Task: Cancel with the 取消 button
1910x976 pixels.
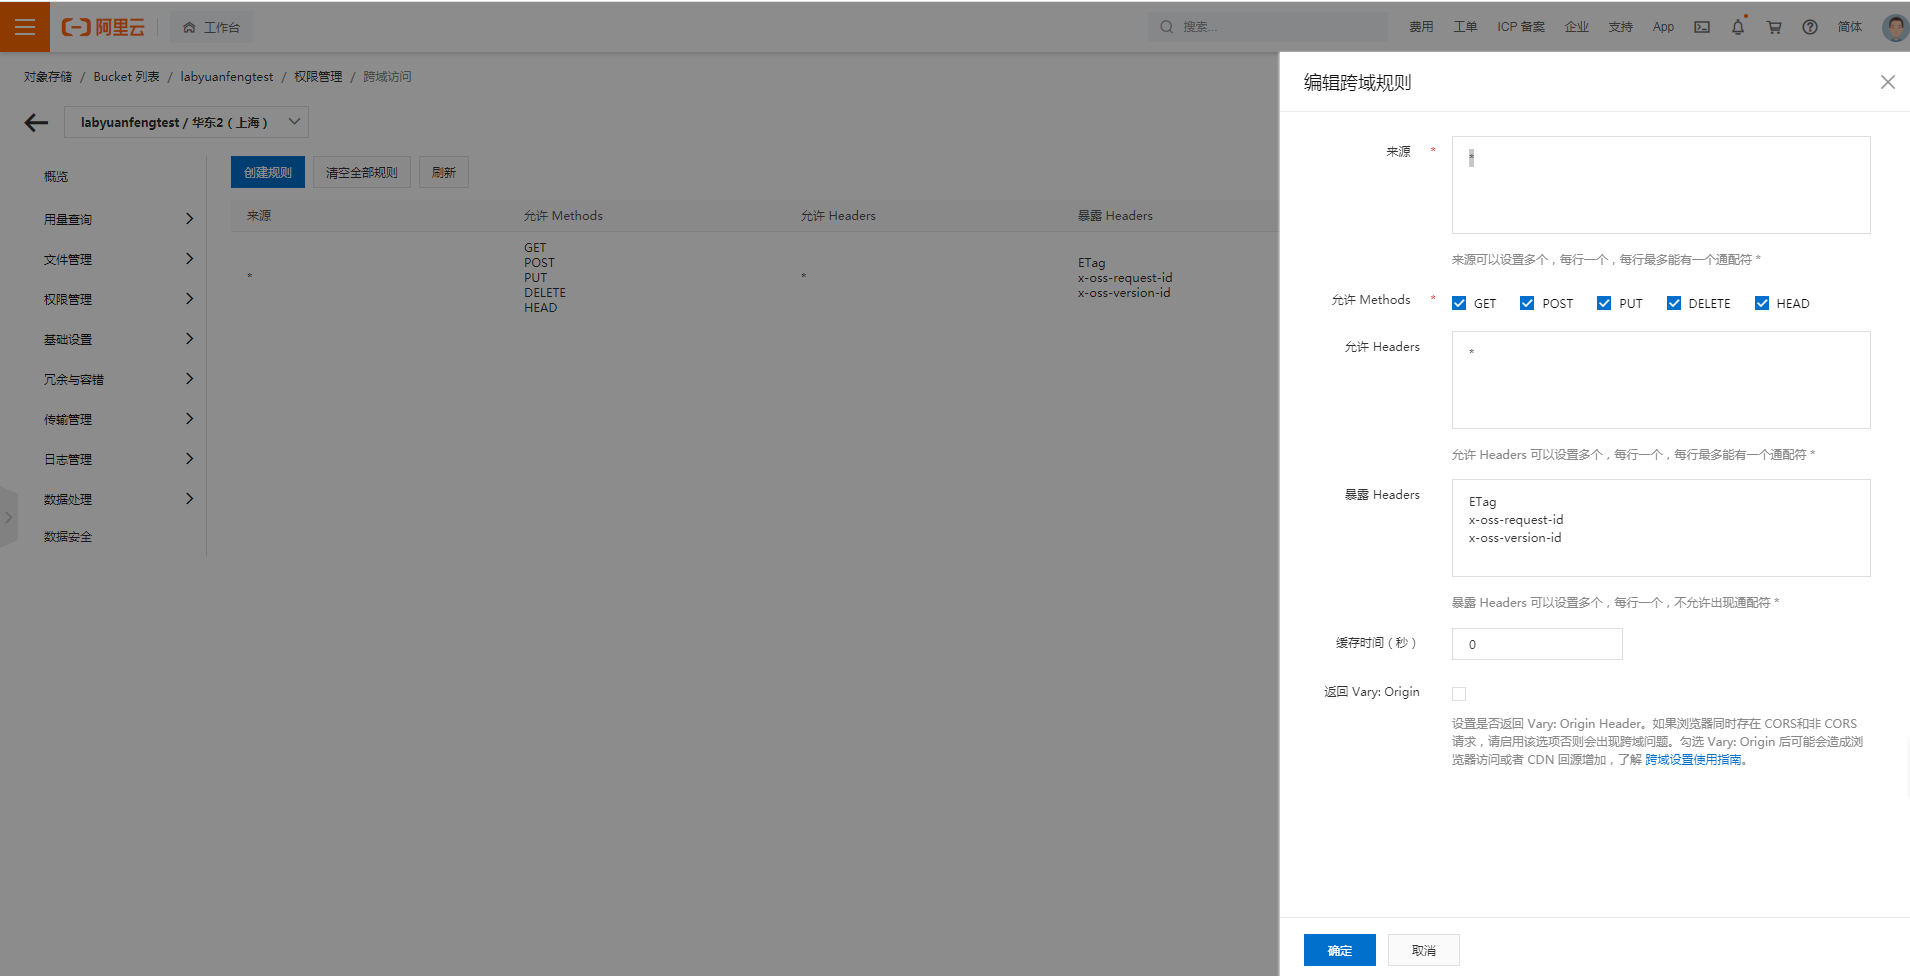Action: click(1424, 950)
